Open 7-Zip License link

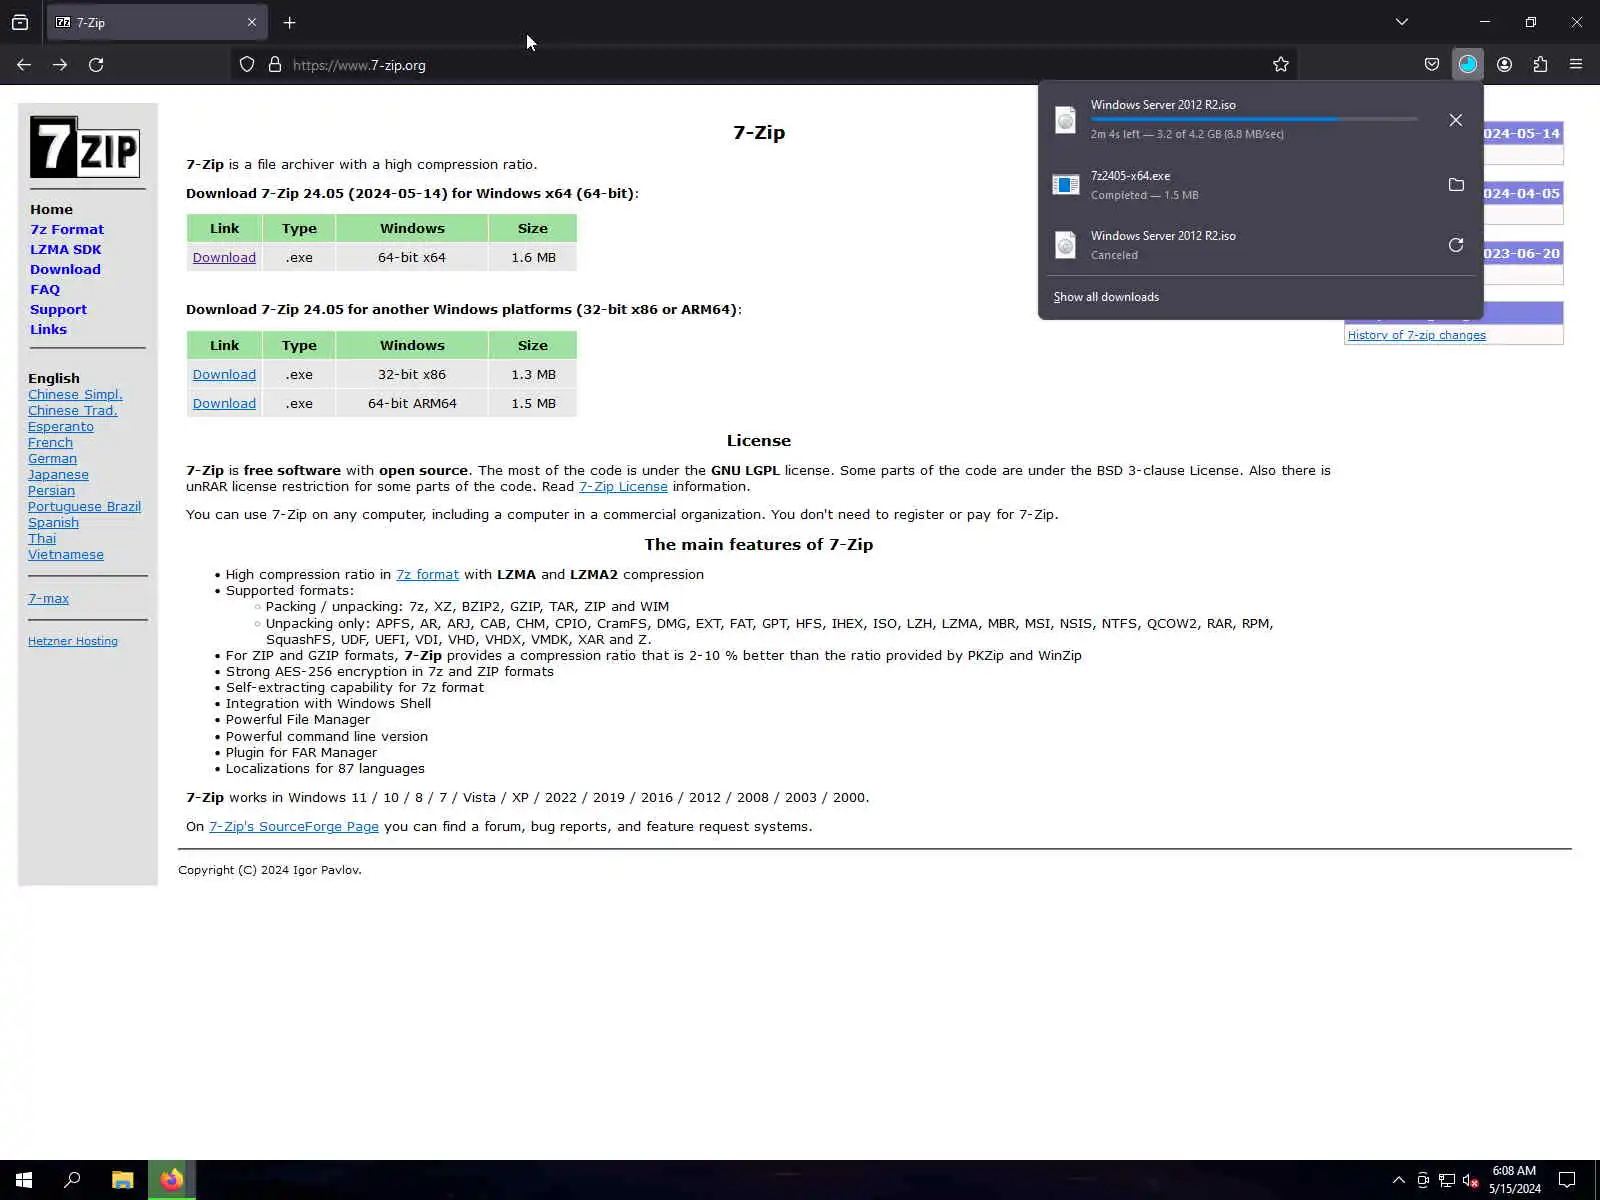click(623, 486)
